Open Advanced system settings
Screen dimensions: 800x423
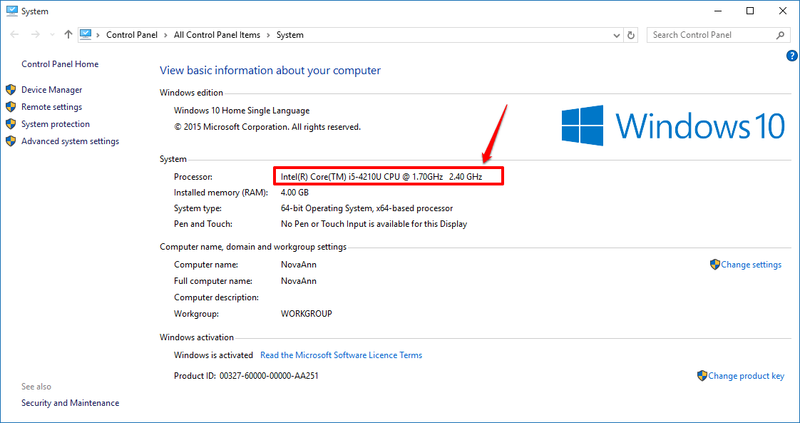point(70,141)
